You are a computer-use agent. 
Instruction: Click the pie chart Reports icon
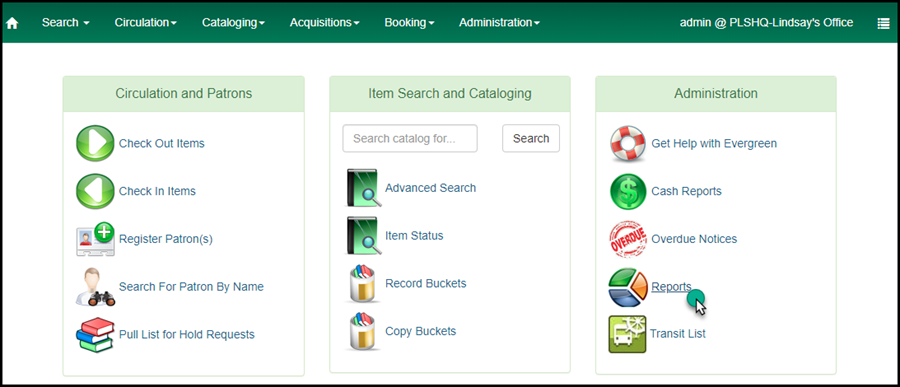628,287
